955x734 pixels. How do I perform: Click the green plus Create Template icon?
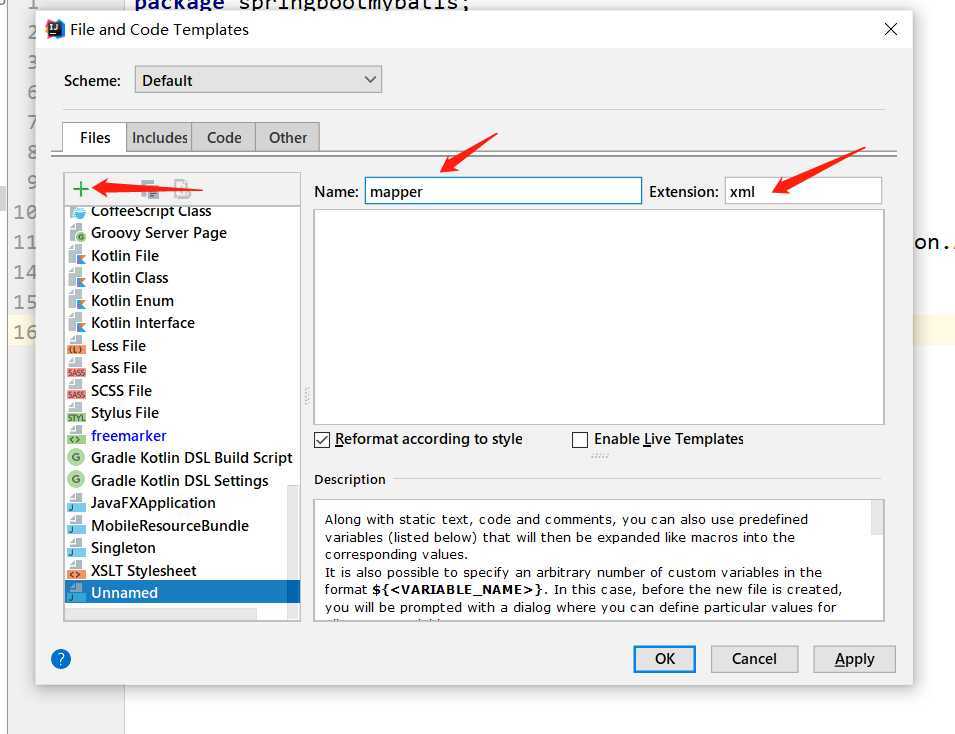pos(80,189)
